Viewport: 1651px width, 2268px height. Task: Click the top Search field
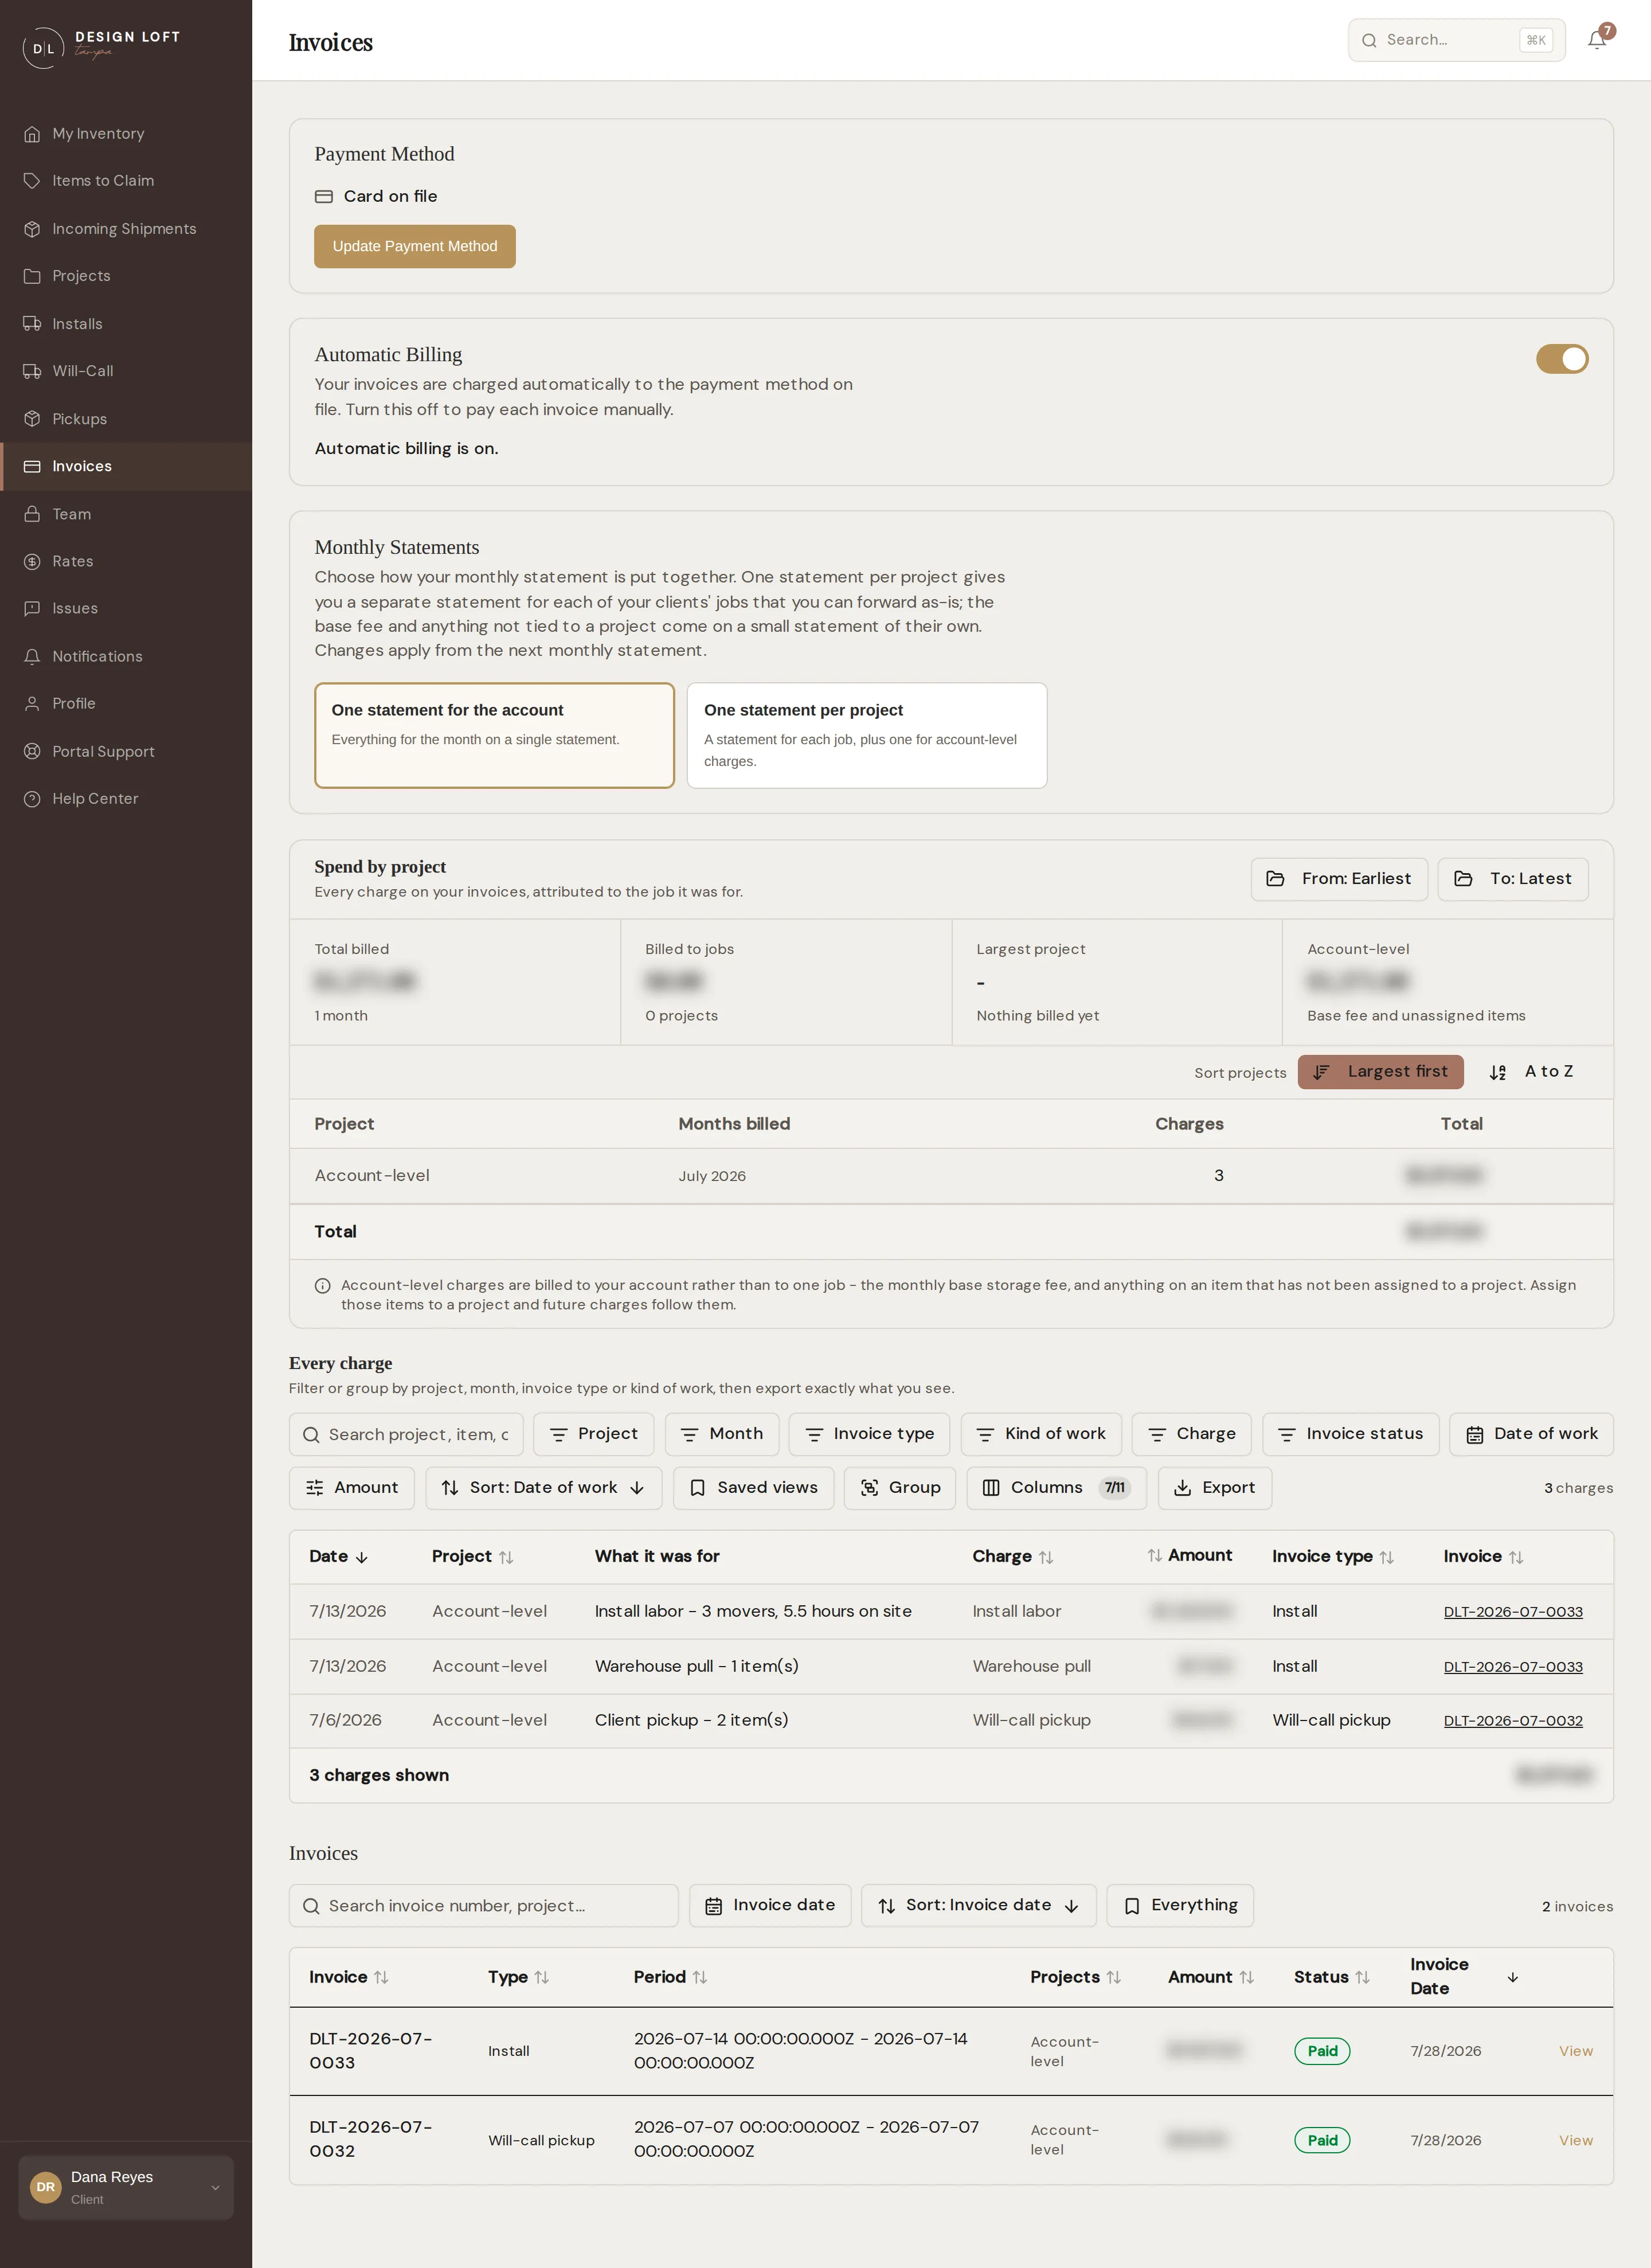pos(1456,40)
